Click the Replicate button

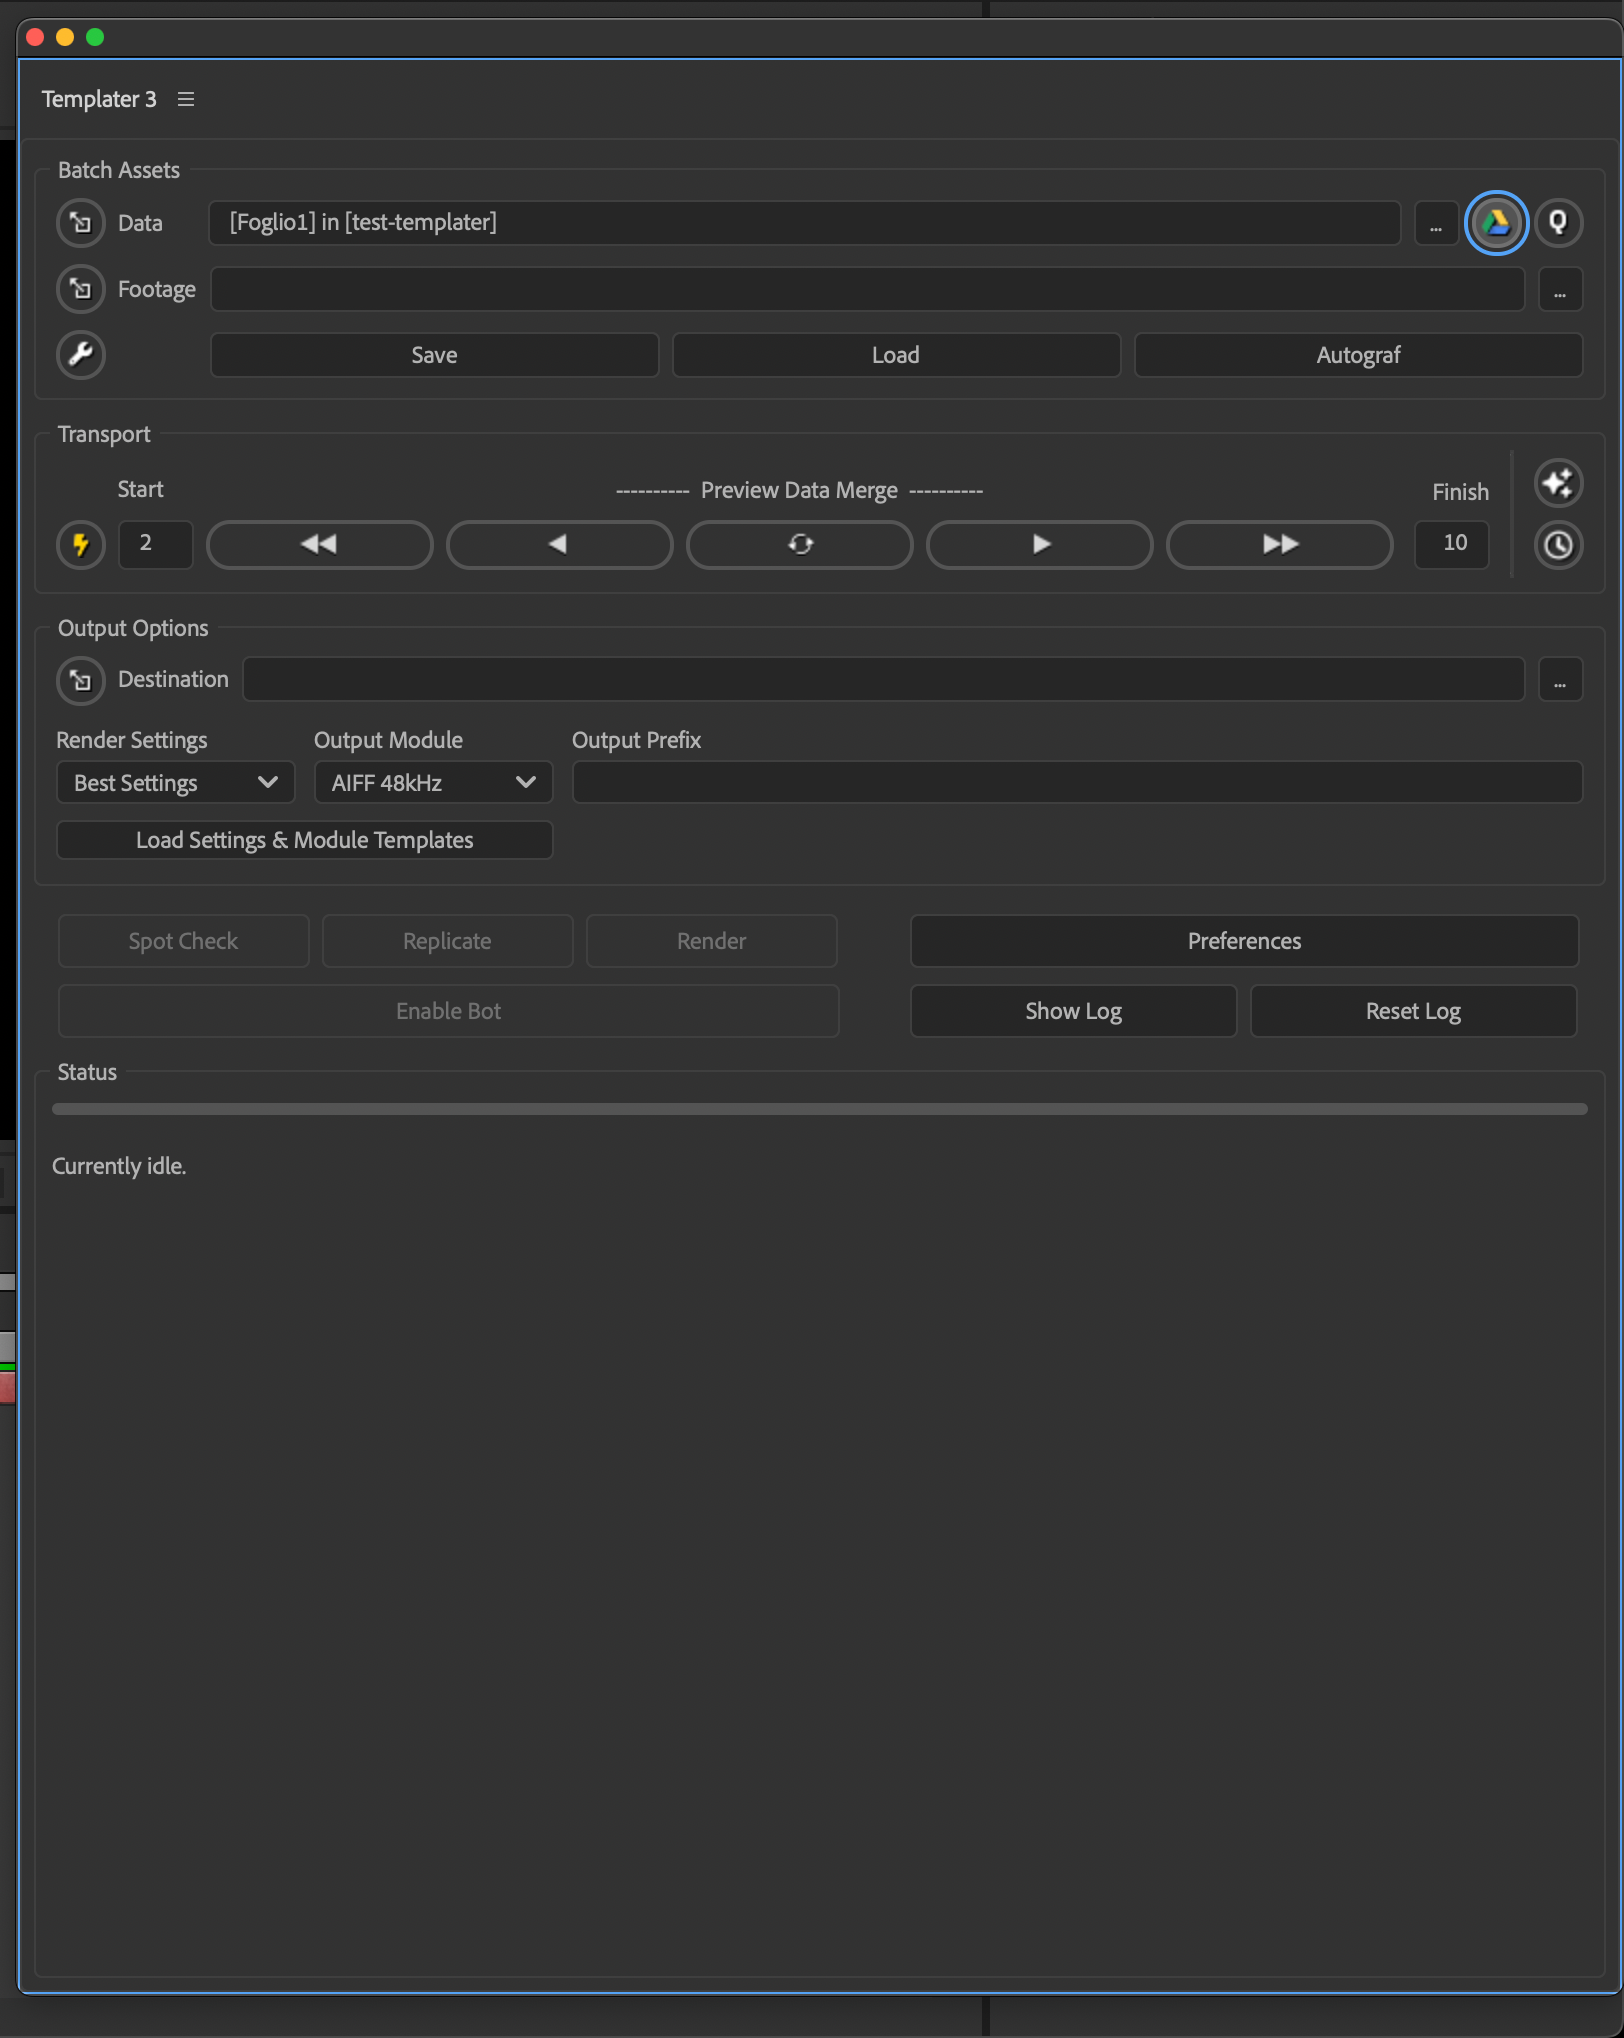pos(447,941)
